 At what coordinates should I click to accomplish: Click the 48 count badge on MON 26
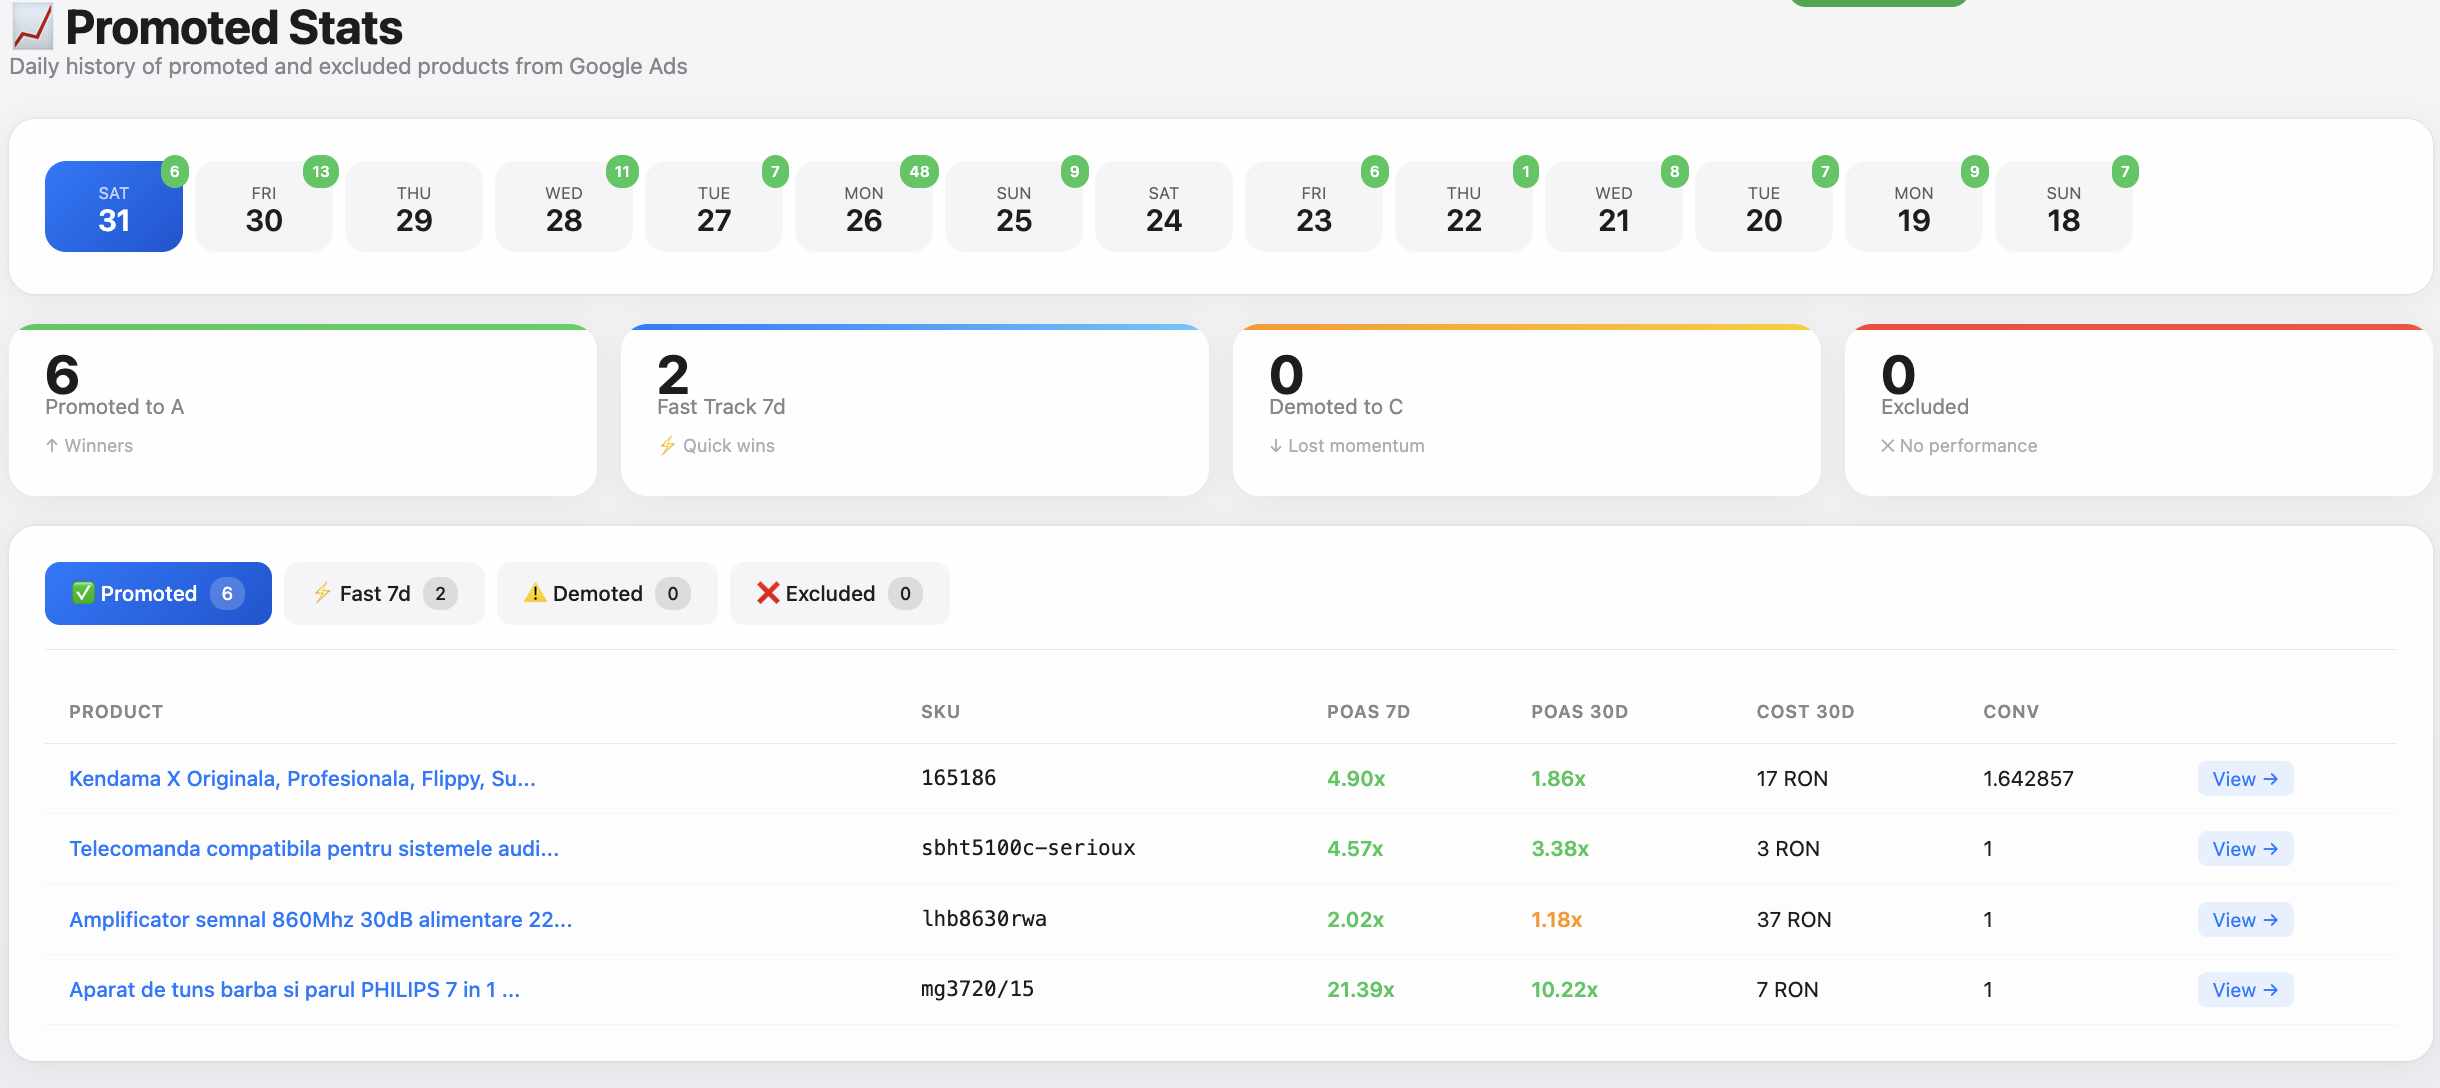[921, 171]
